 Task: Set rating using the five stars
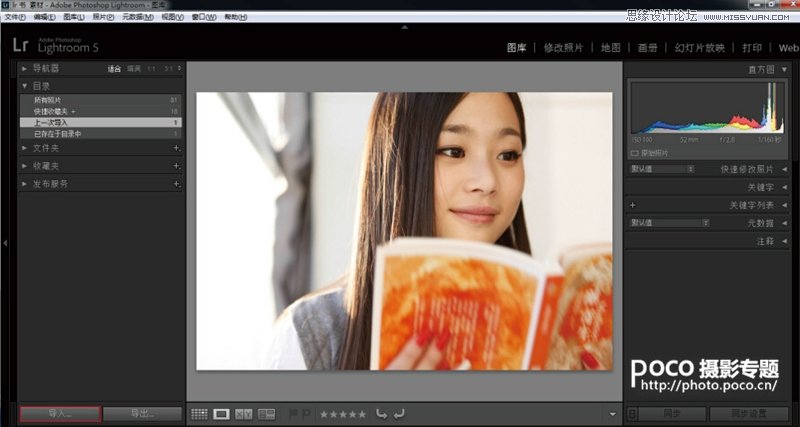point(343,414)
